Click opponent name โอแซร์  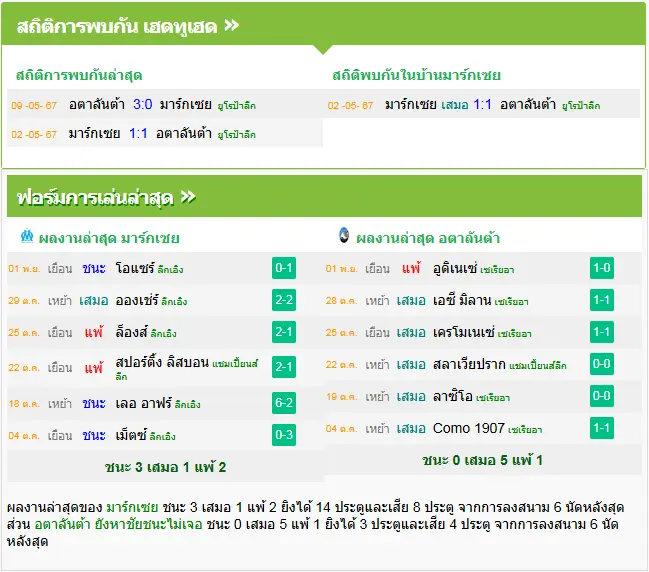pos(135,268)
